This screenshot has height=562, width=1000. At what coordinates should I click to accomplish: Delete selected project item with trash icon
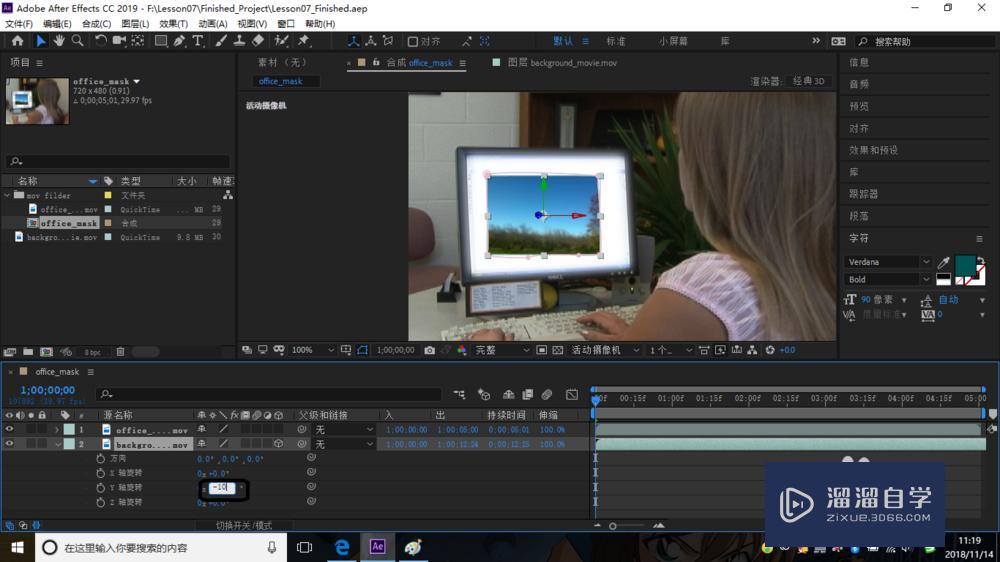[x=120, y=351]
